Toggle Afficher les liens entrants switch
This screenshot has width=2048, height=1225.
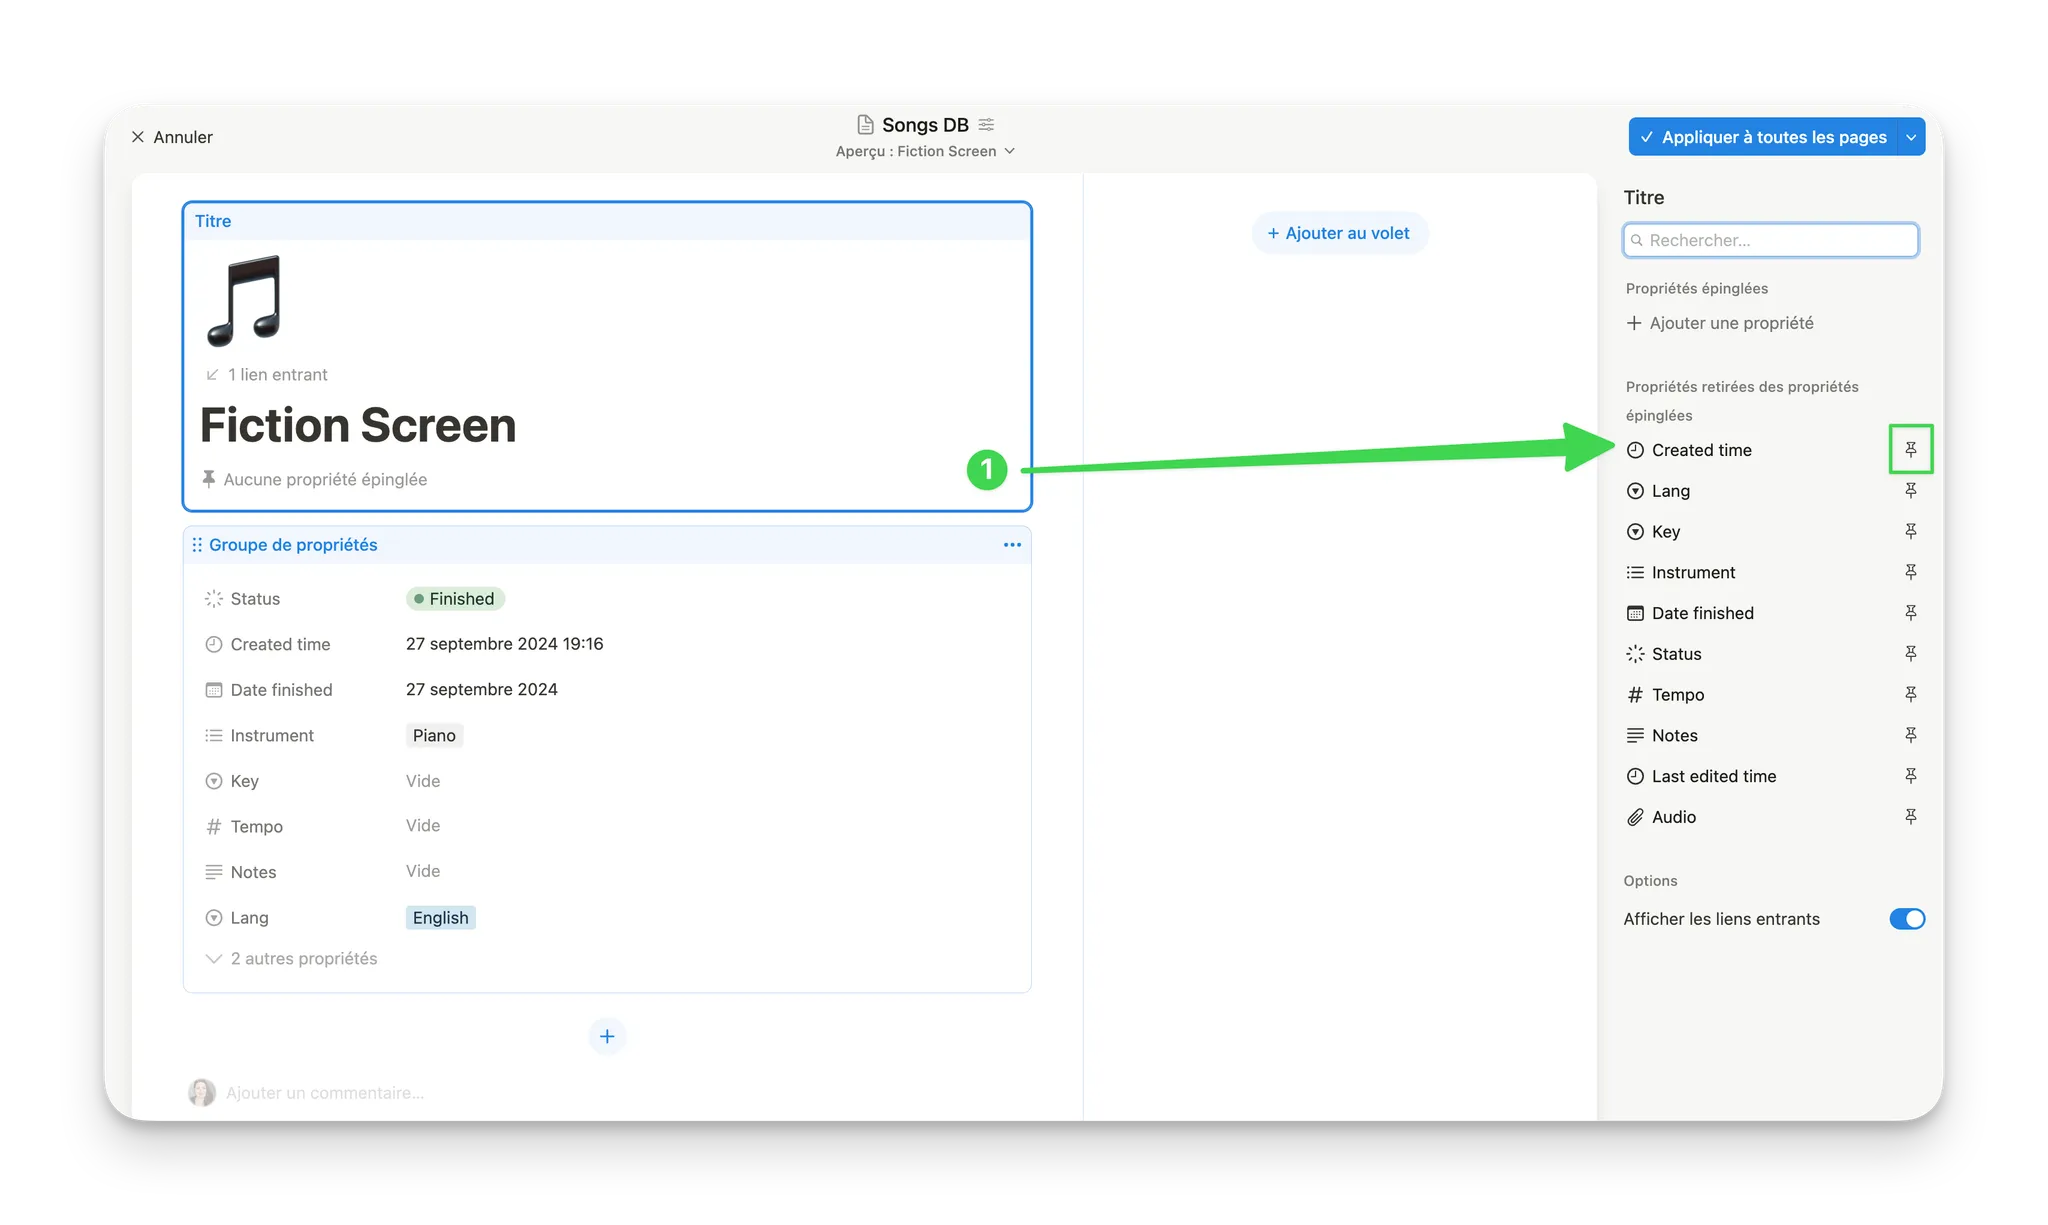1906,919
